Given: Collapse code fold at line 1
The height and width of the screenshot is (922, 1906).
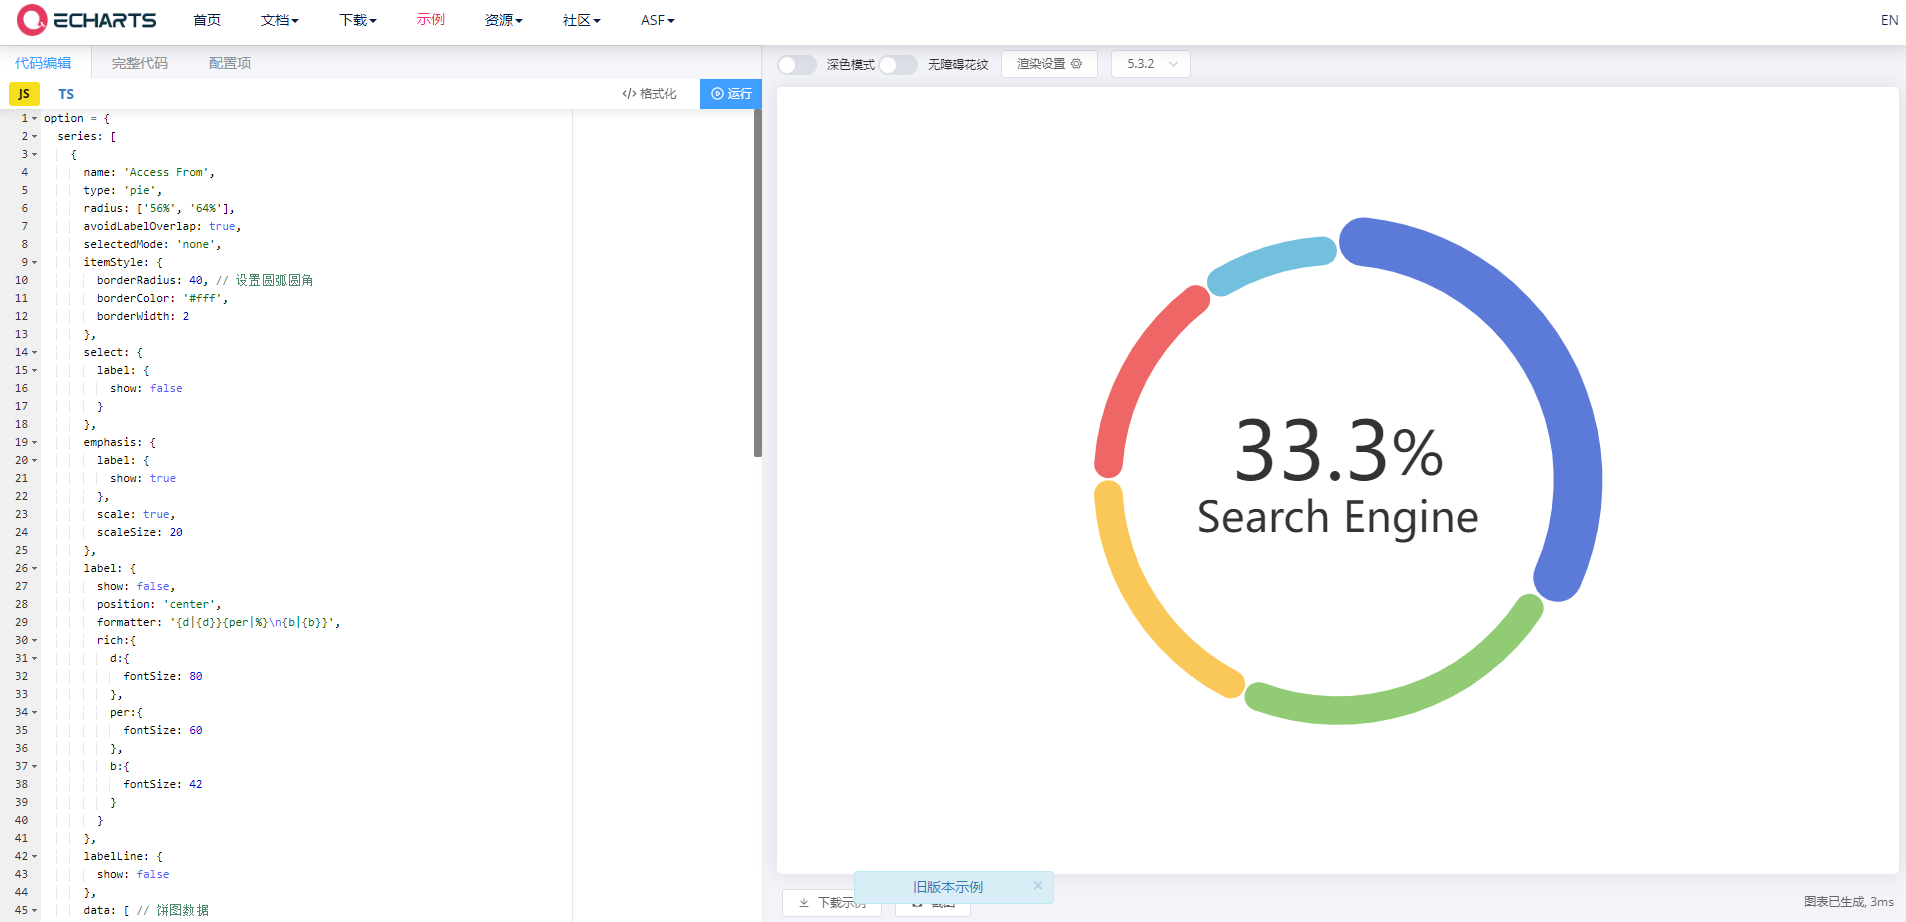Looking at the screenshot, I should pos(34,118).
